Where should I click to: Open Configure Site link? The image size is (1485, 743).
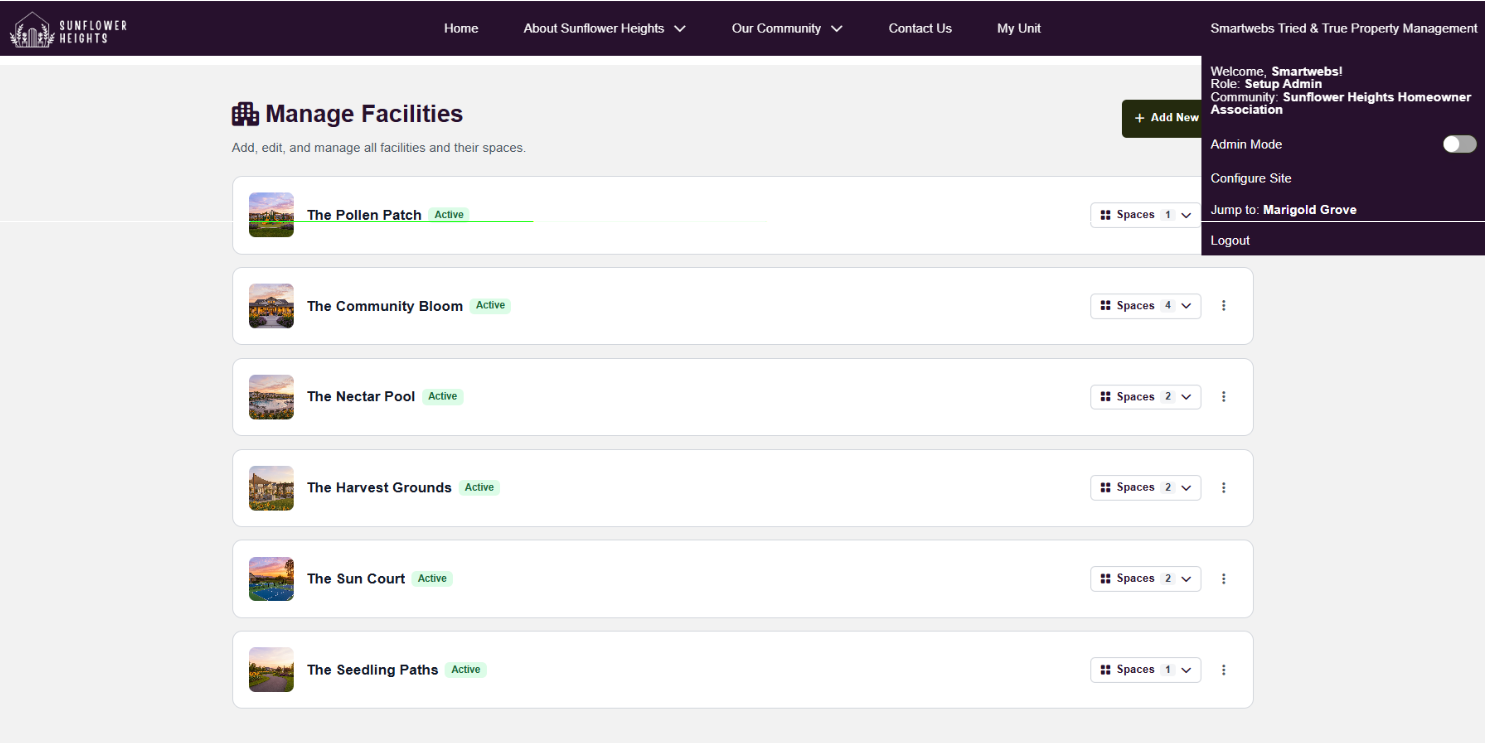pyautogui.click(x=1250, y=179)
